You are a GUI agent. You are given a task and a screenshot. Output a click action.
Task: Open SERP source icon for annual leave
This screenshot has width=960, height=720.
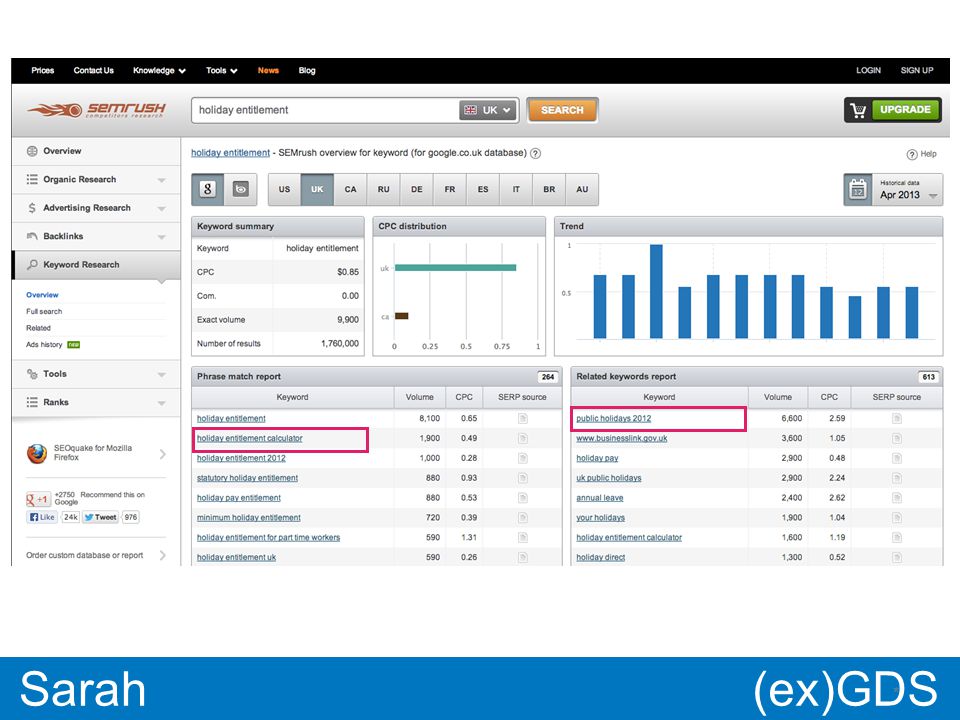896,498
